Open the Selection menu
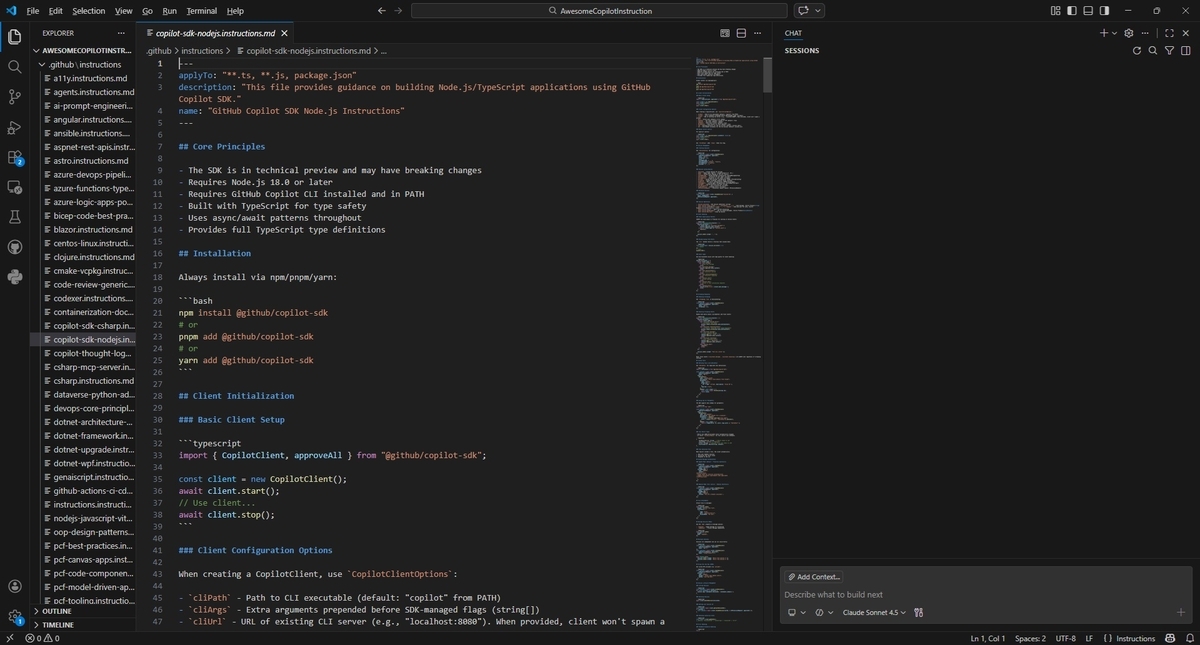1200x645 pixels. click(88, 11)
